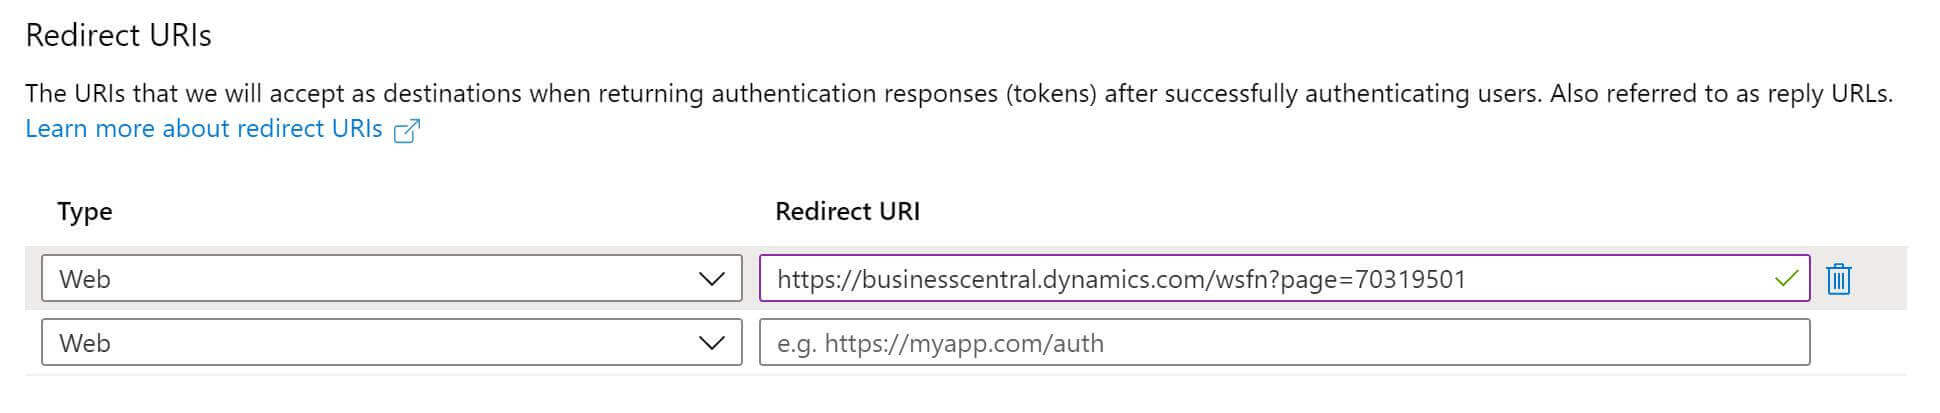Viewport: 1940px width, 413px height.
Task: Click the "Type" column header
Action: pos(85,212)
